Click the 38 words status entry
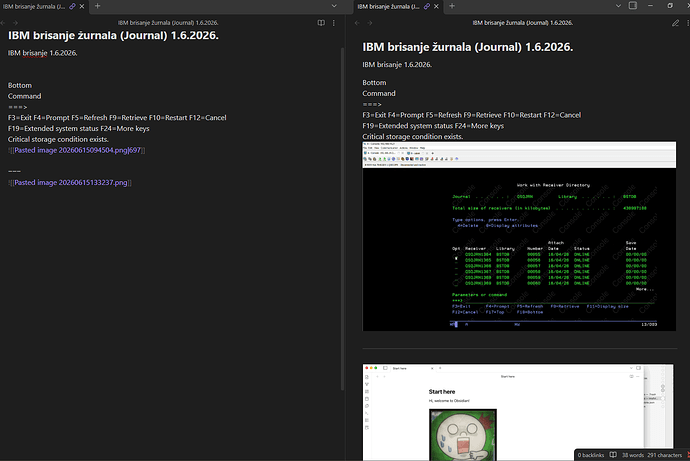Image resolution: width=690 pixels, height=461 pixels. [633, 455]
